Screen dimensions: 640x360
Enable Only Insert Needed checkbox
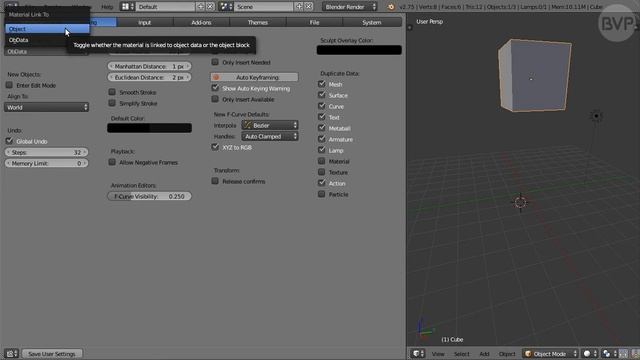(x=215, y=62)
